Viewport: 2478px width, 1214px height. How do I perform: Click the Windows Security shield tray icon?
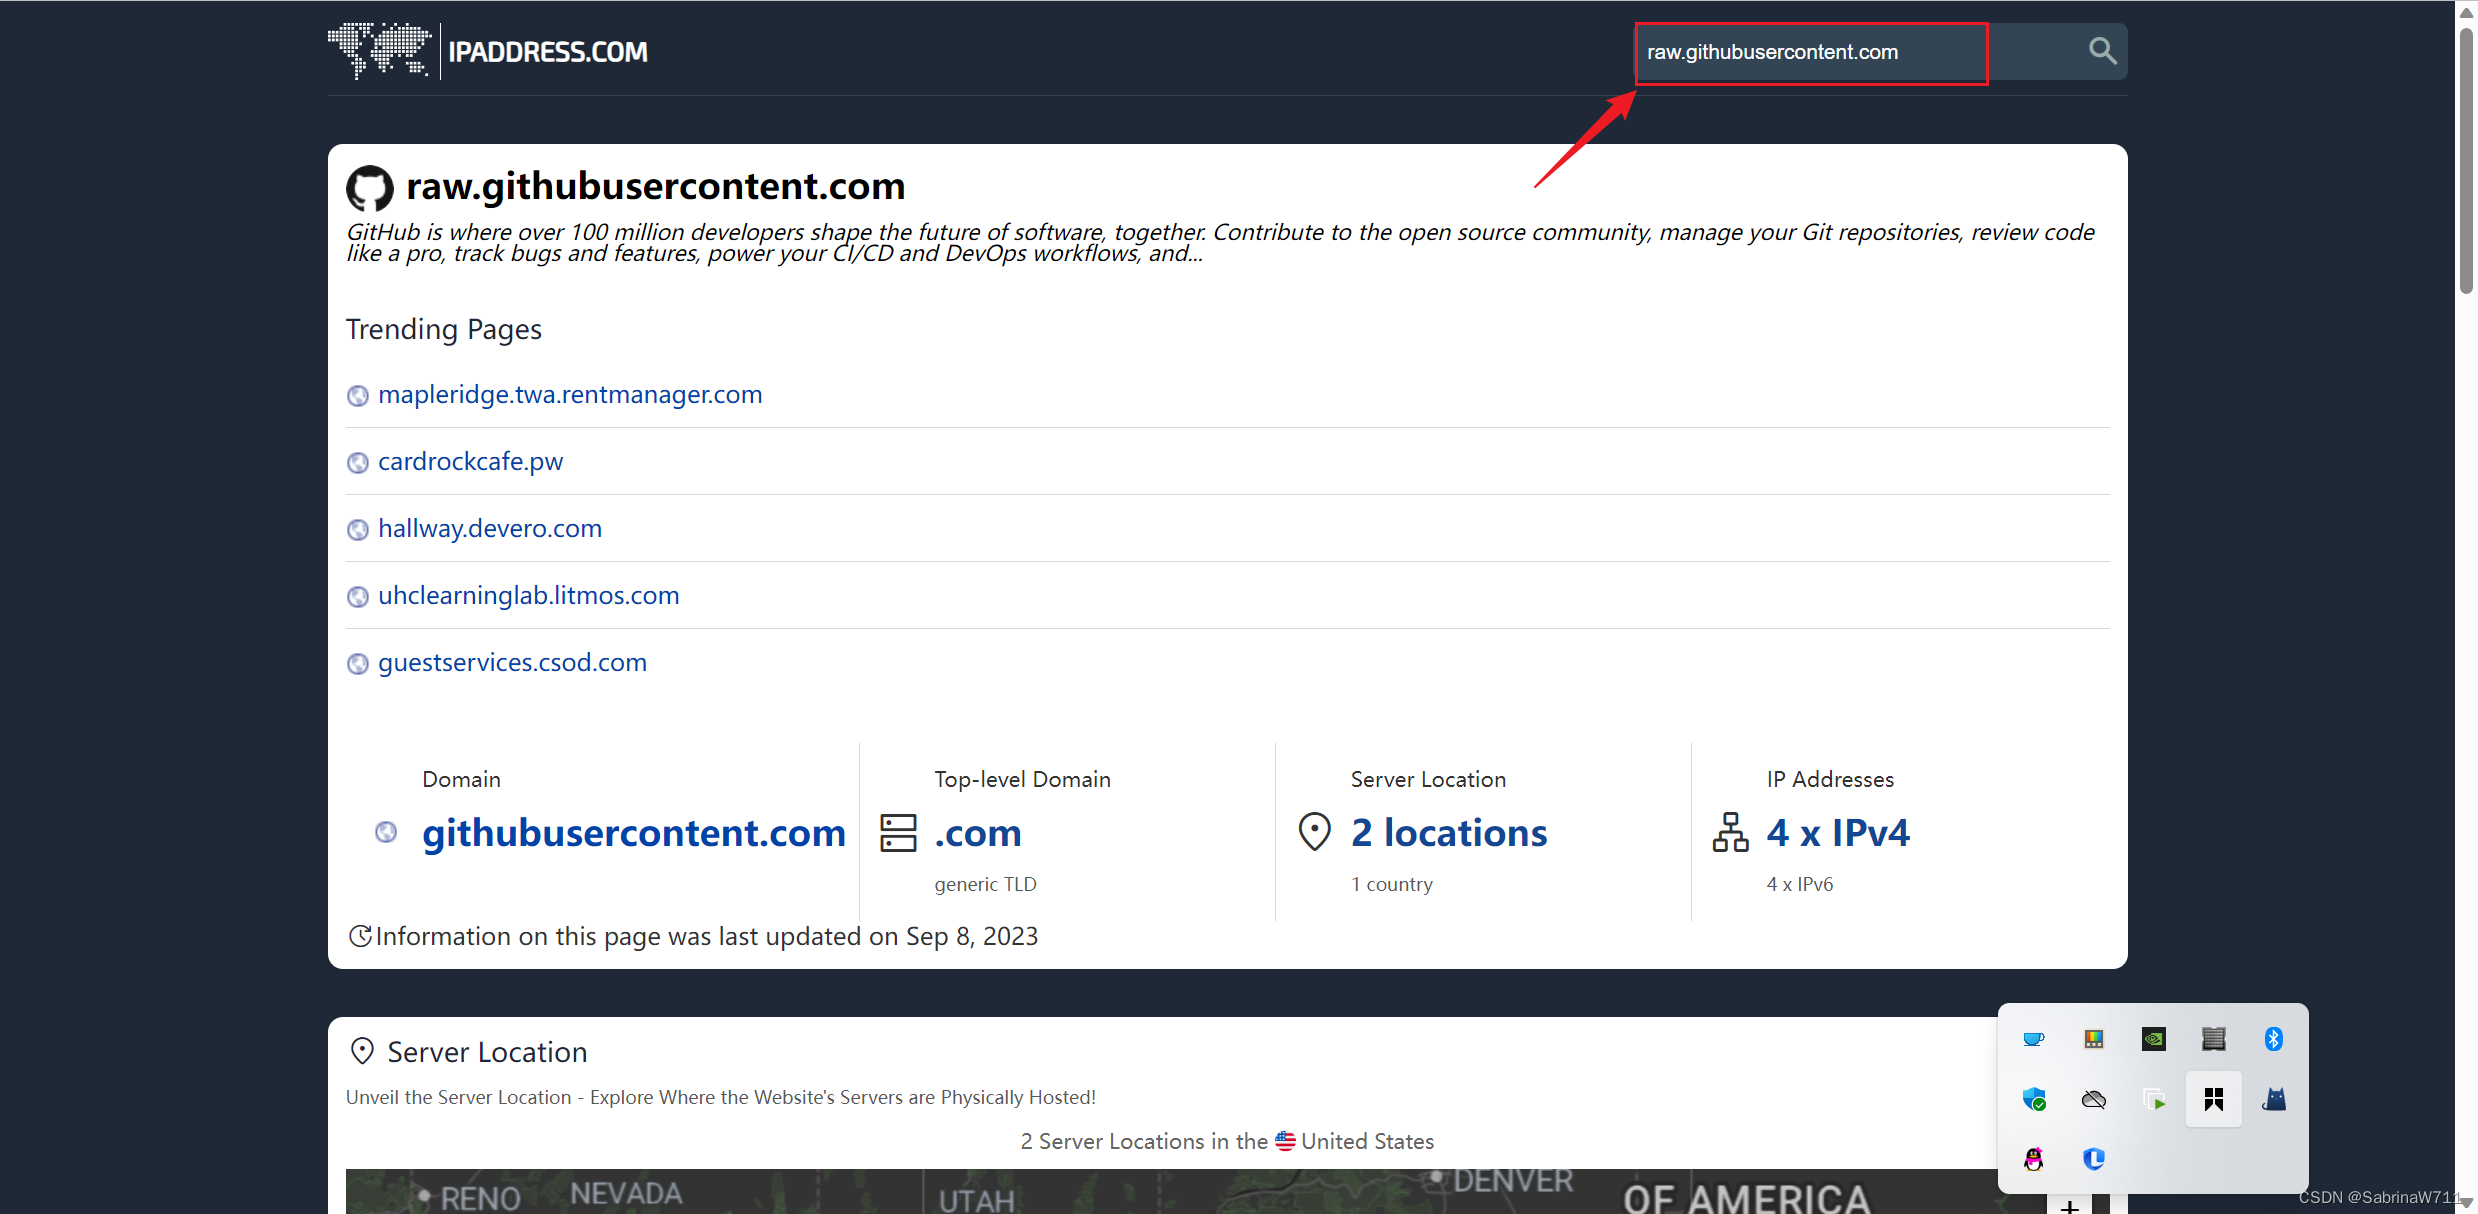click(2033, 1100)
